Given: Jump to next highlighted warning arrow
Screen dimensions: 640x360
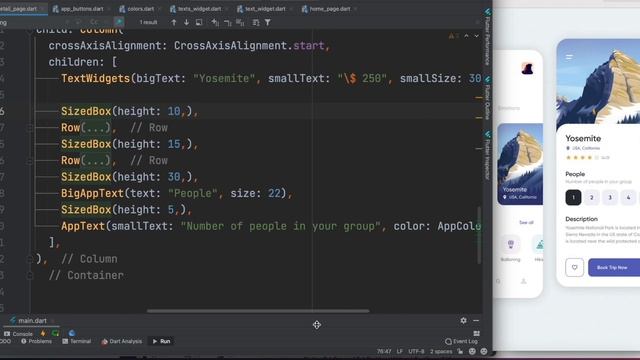Looking at the screenshot, I should (476, 36).
